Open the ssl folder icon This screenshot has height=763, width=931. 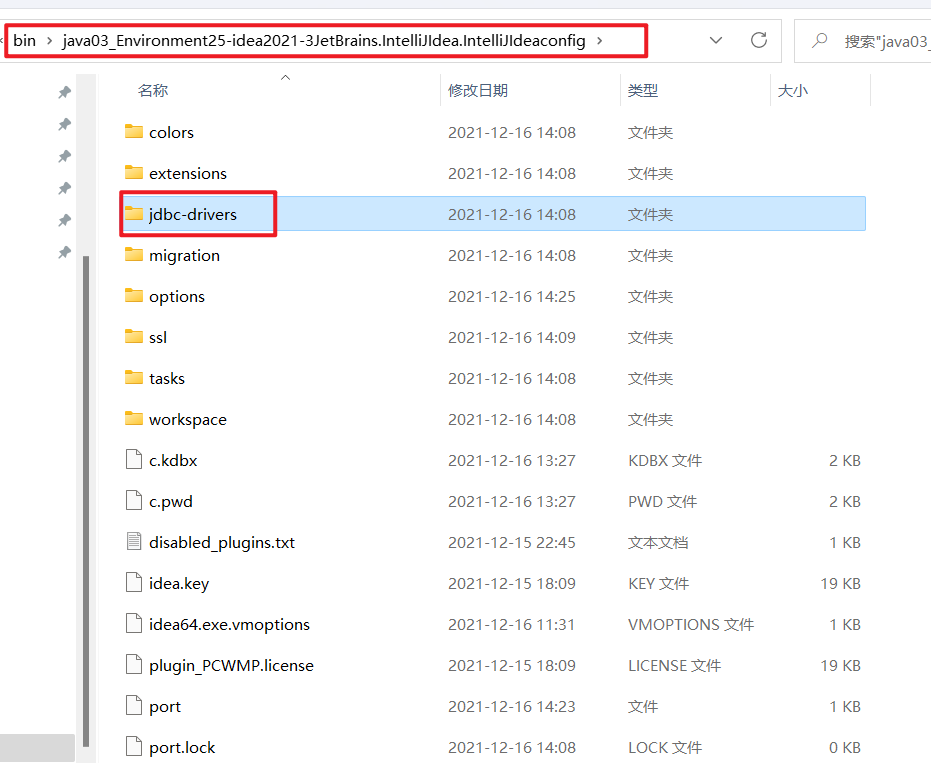135,337
